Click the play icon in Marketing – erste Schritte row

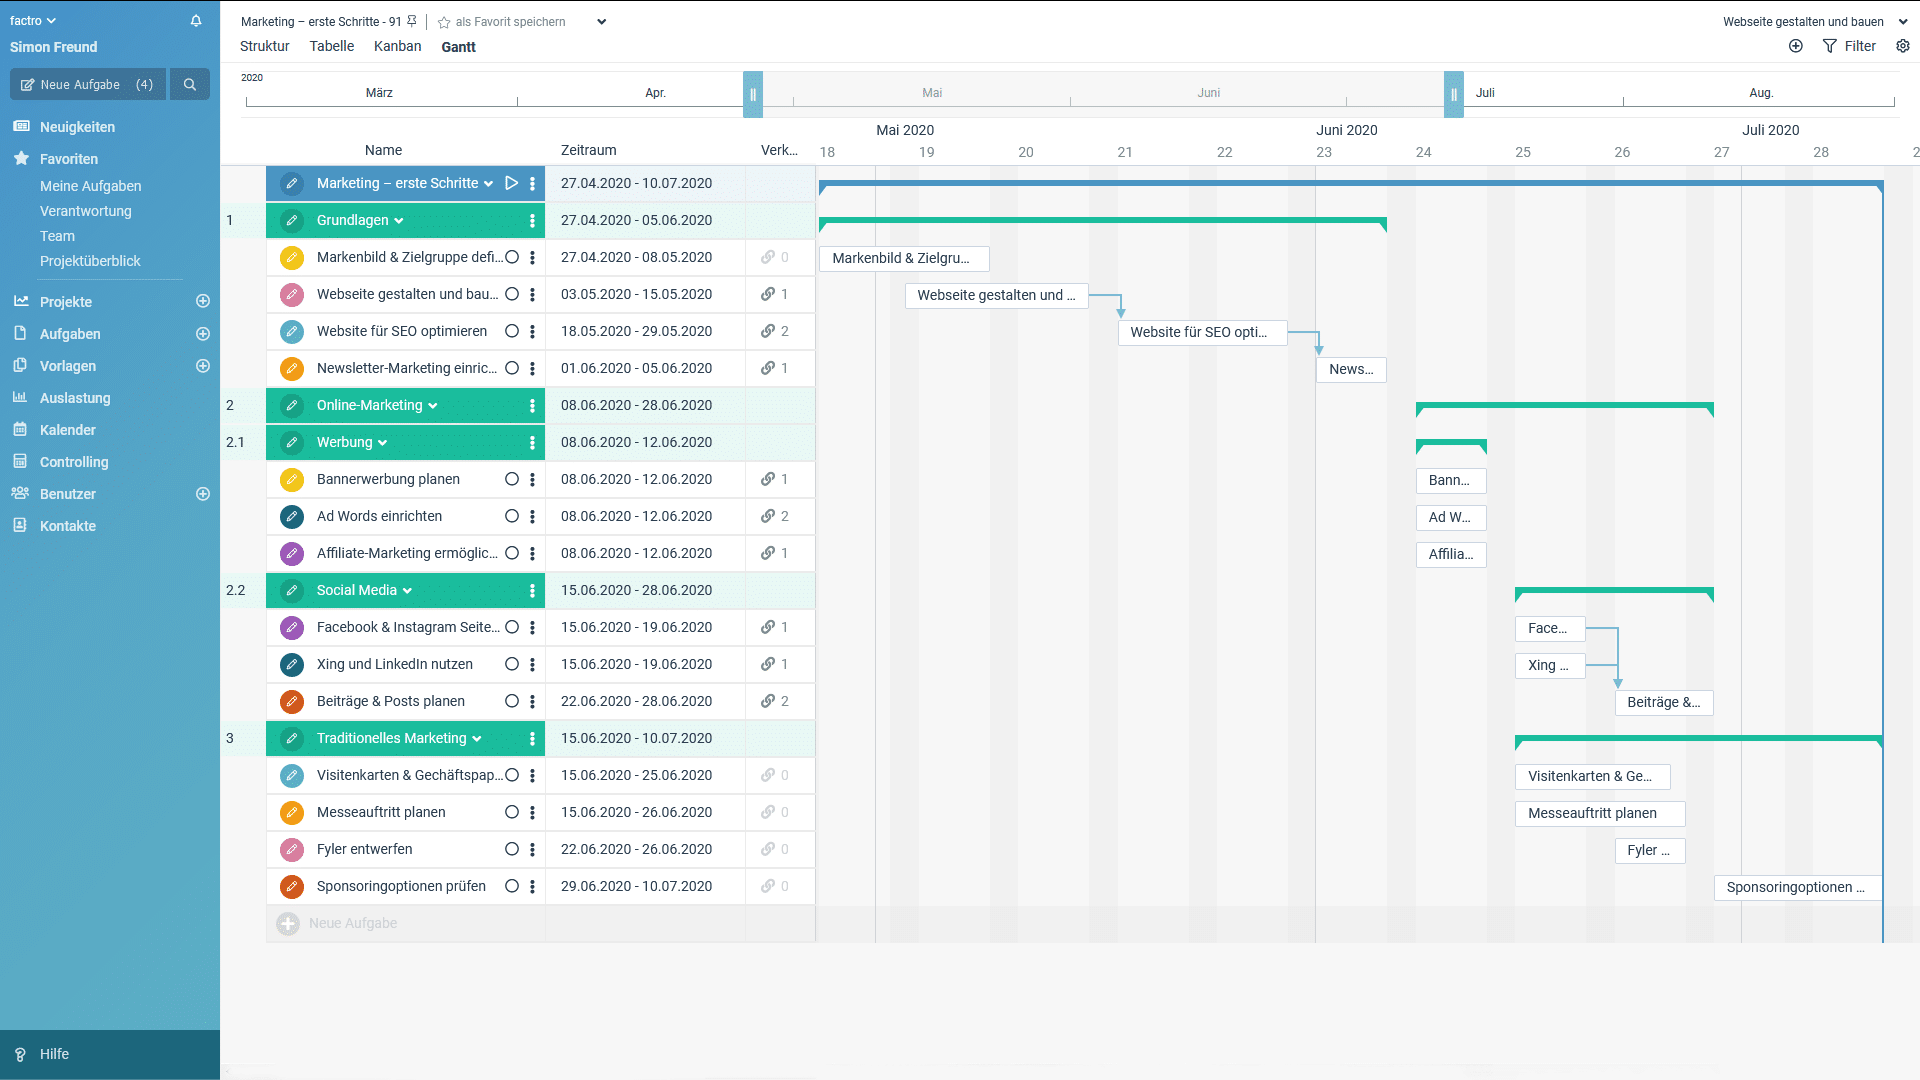(x=511, y=183)
